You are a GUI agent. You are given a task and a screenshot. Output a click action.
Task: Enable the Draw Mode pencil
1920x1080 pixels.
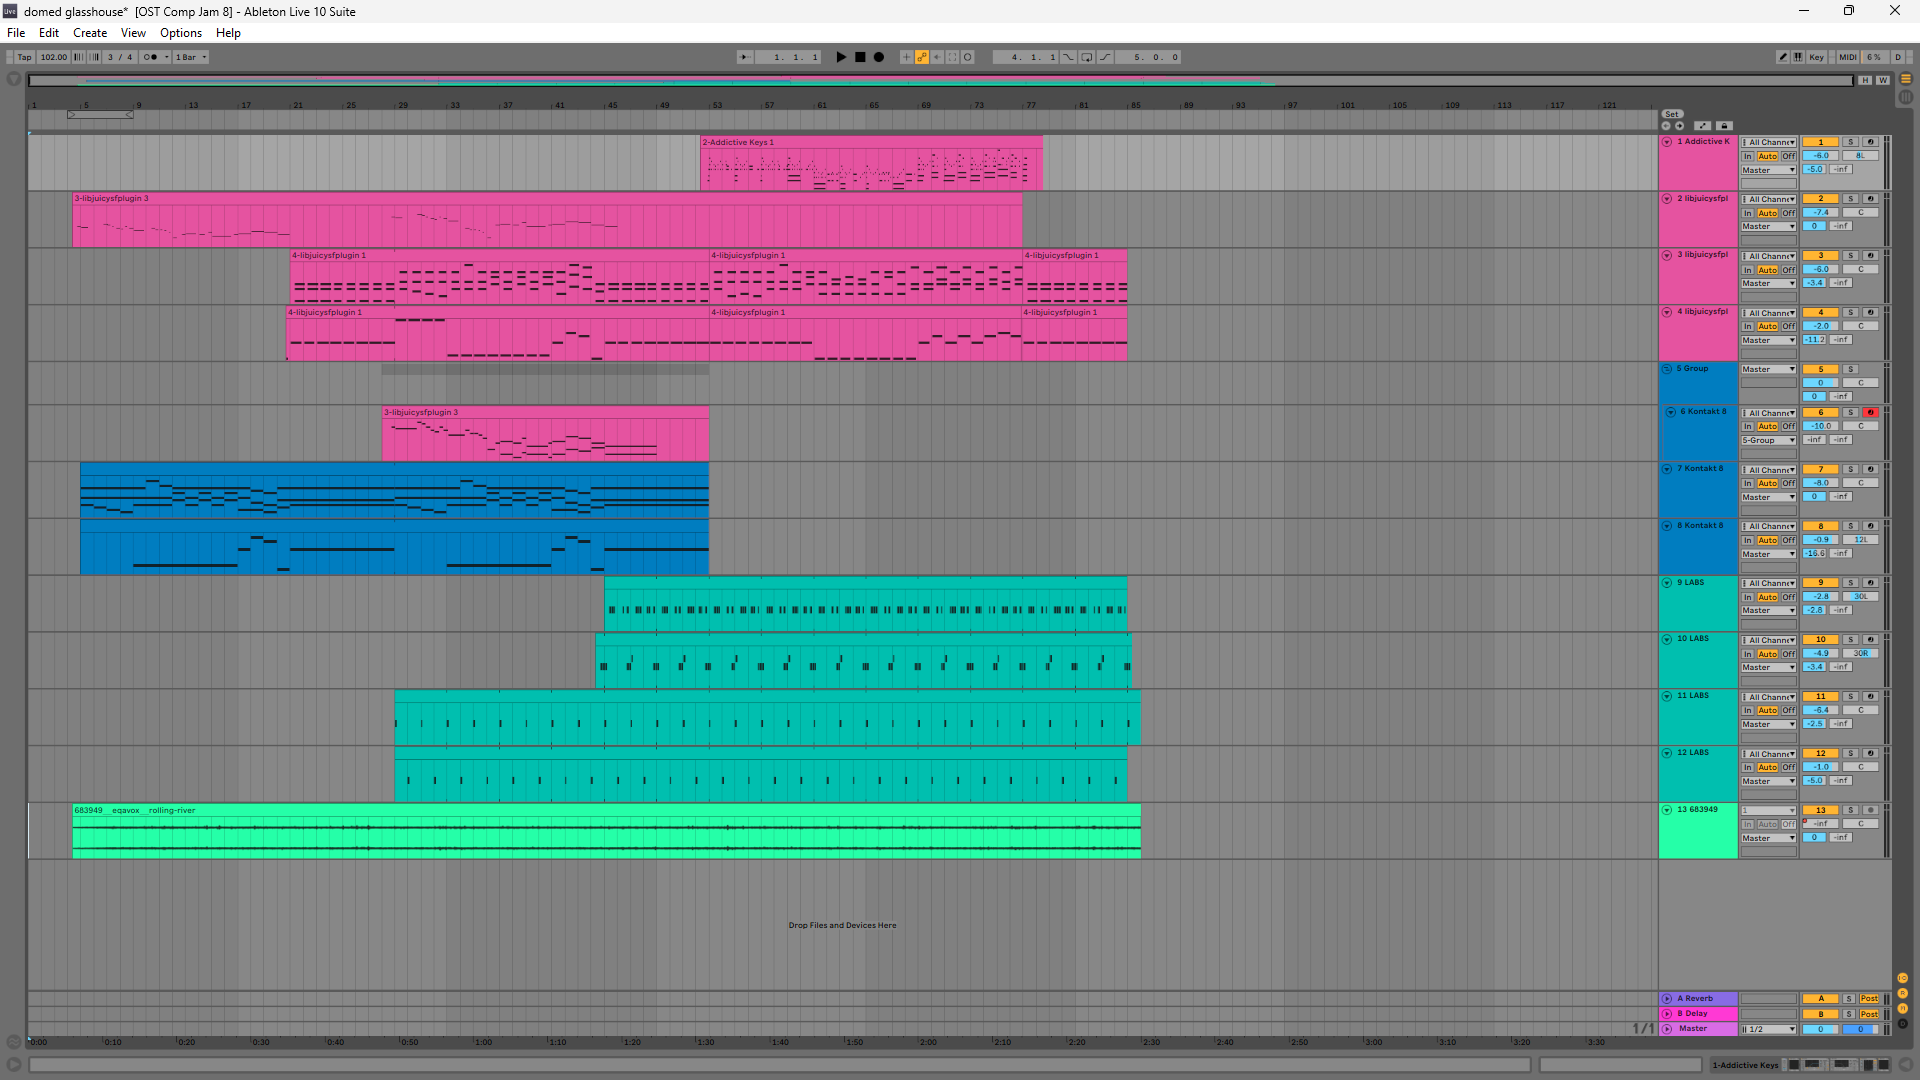pyautogui.click(x=1782, y=57)
